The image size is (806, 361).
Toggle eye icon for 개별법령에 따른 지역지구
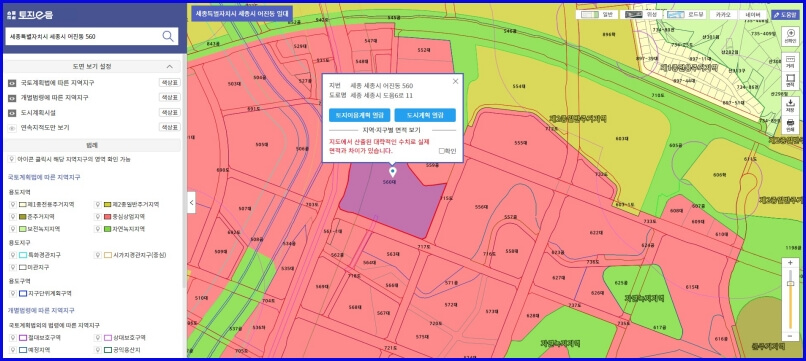click(12, 98)
